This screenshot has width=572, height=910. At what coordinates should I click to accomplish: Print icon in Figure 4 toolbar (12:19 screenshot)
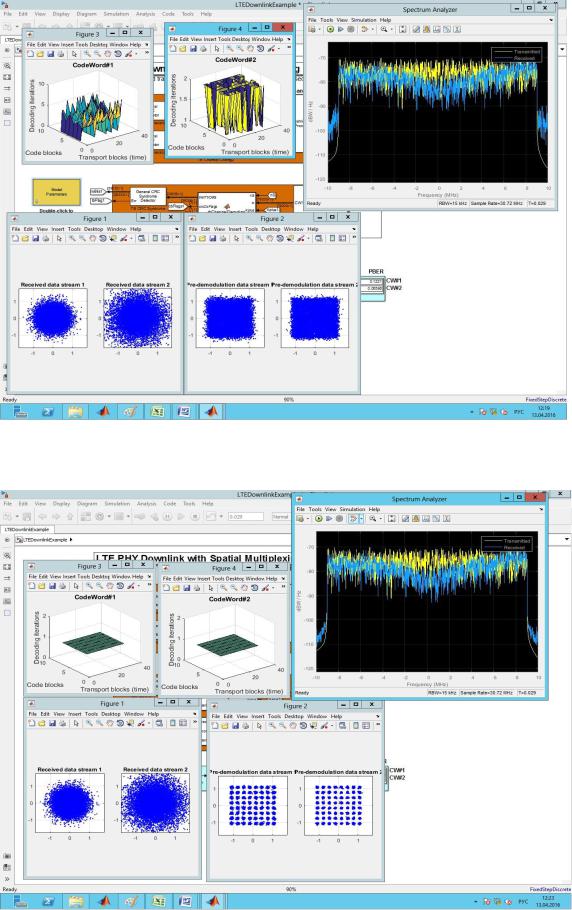pos(203,49)
